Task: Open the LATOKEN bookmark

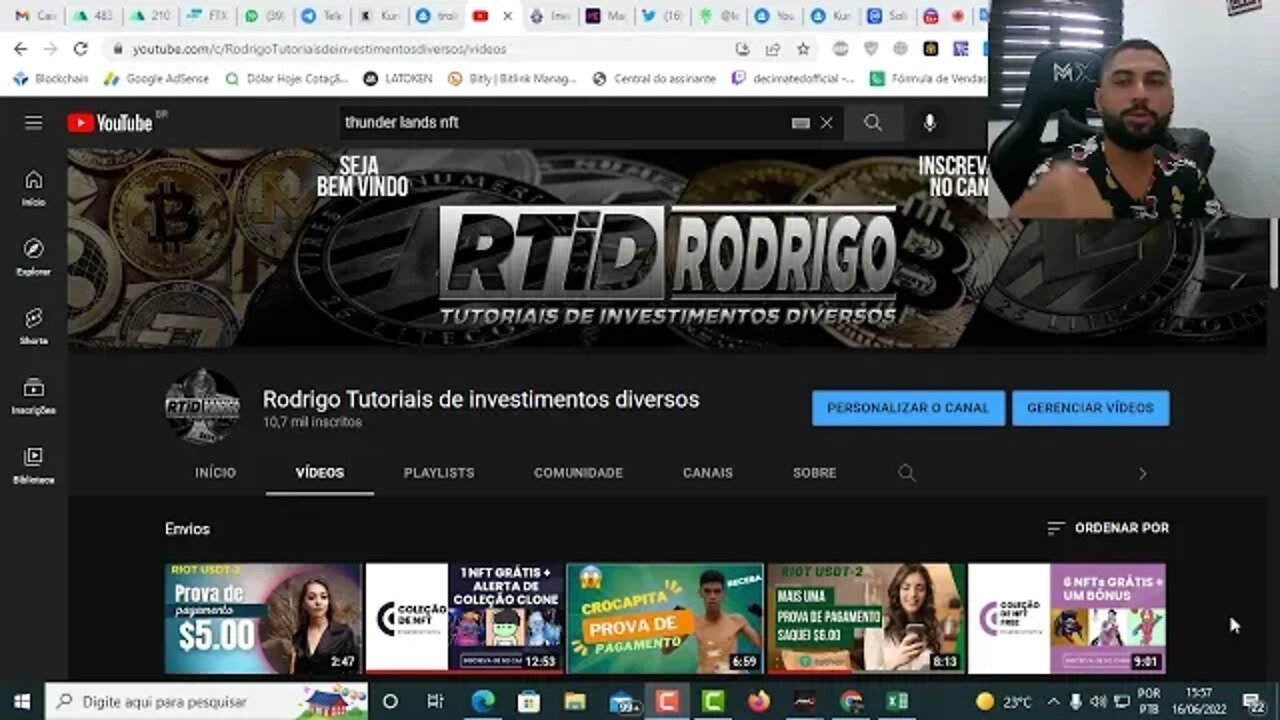Action: (398, 78)
